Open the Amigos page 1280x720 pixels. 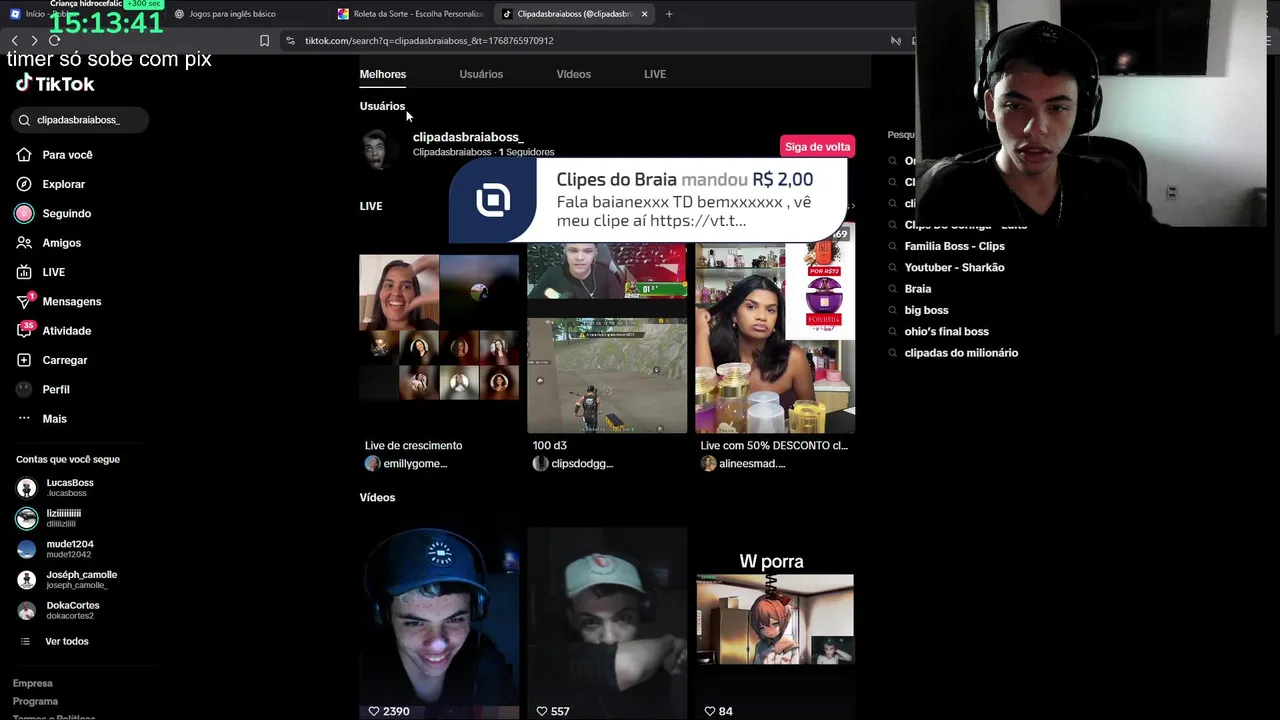[61, 243]
